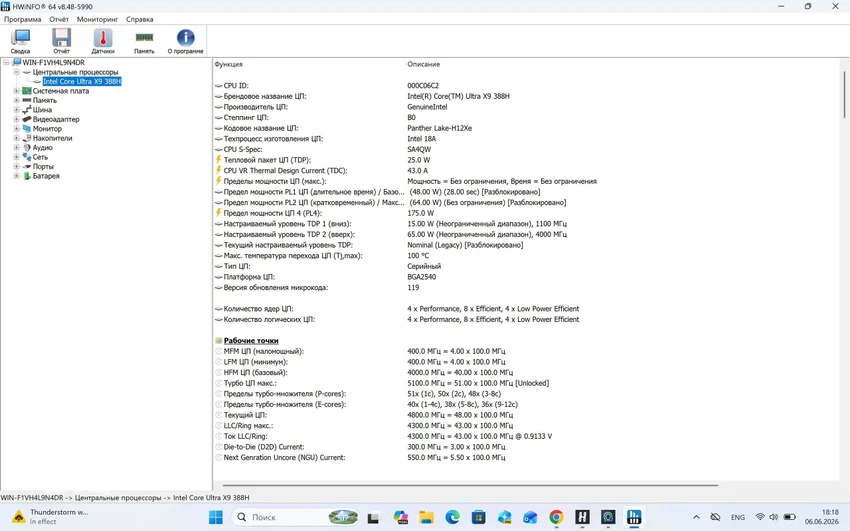Click the battery tray icon
Viewport: 850px width, 531px height.
(x=790, y=517)
